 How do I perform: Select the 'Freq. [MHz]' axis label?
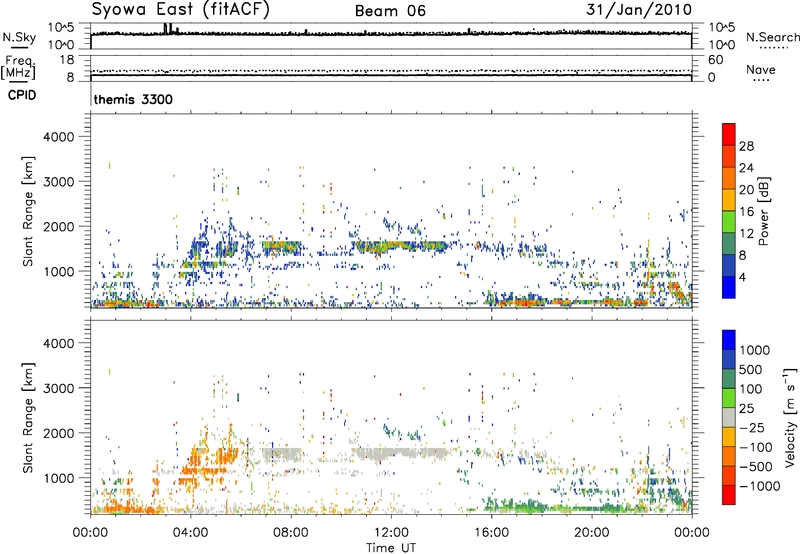coord(18,68)
